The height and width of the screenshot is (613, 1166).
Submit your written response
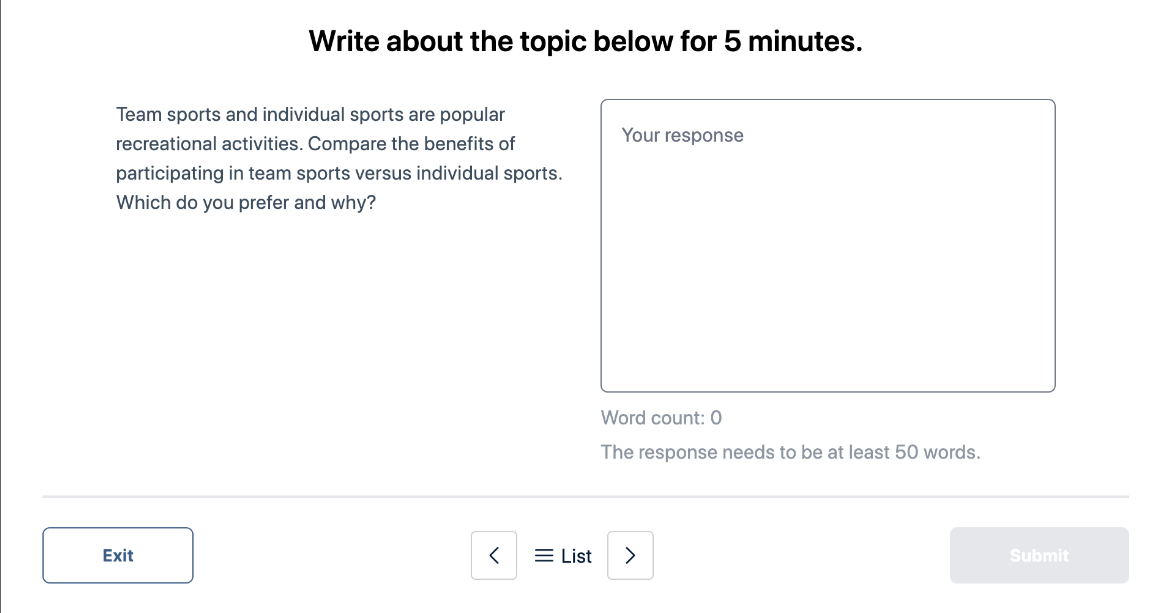pyautogui.click(x=1039, y=555)
